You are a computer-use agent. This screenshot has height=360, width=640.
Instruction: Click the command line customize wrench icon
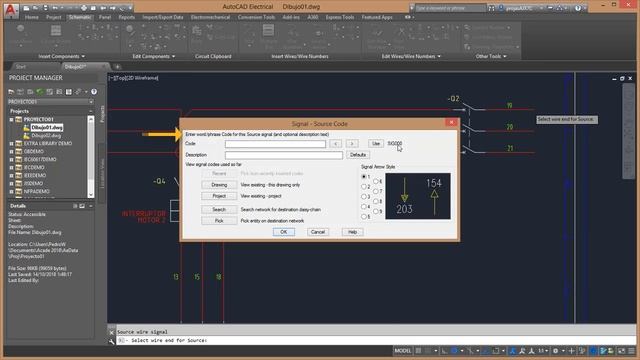pos(111,341)
